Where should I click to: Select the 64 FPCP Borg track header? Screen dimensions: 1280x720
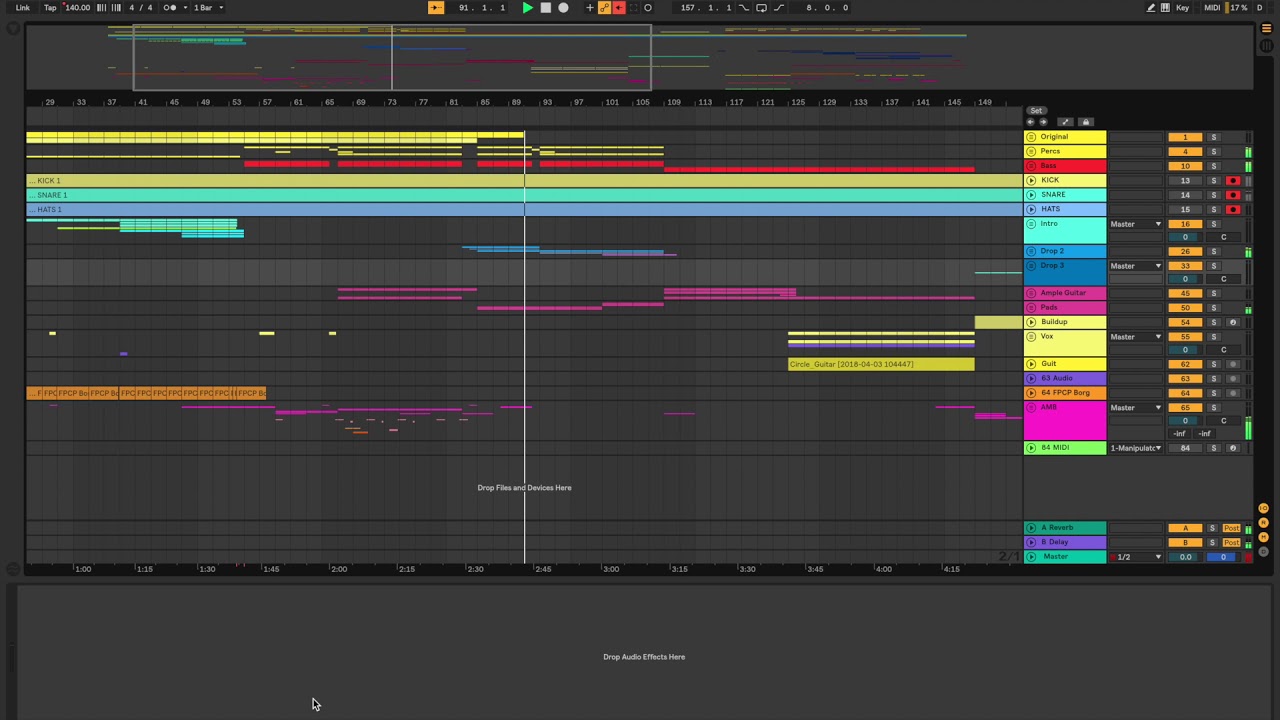(x=1066, y=393)
